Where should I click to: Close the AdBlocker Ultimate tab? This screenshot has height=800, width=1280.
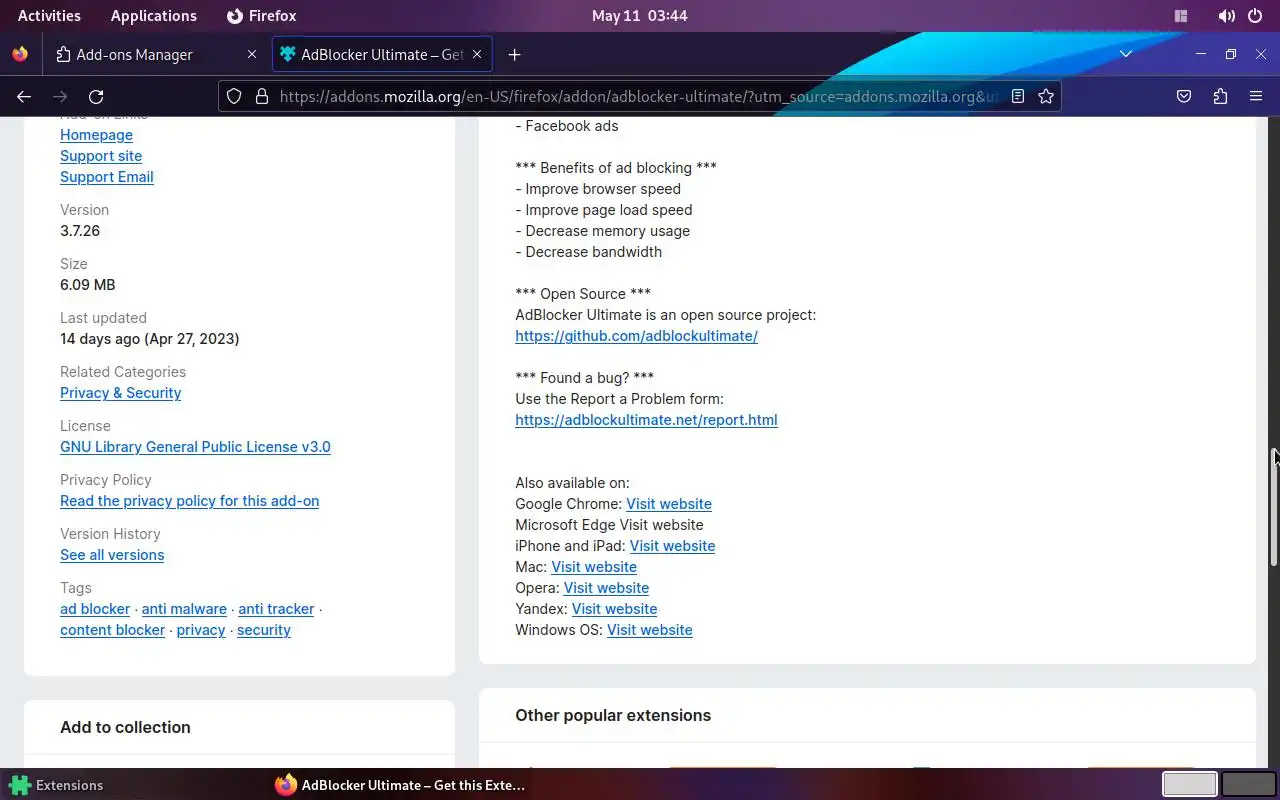point(477,54)
